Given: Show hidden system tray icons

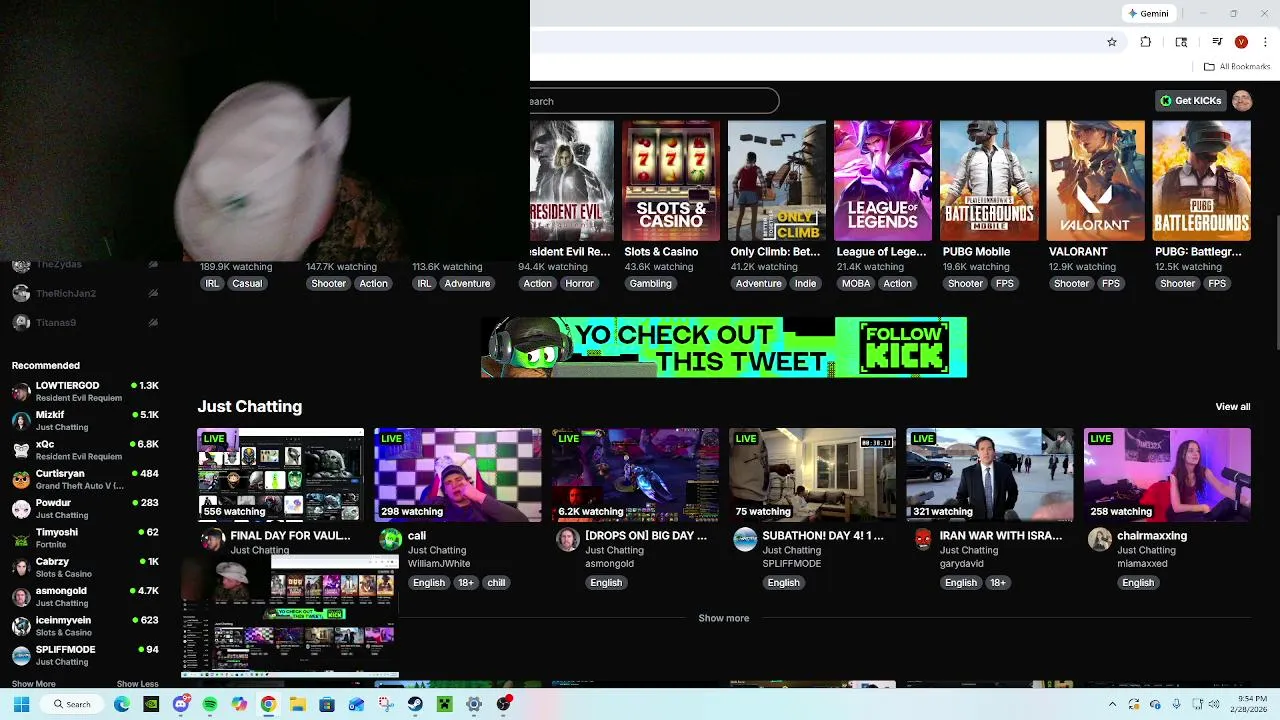Looking at the screenshot, I should click(x=1112, y=704).
